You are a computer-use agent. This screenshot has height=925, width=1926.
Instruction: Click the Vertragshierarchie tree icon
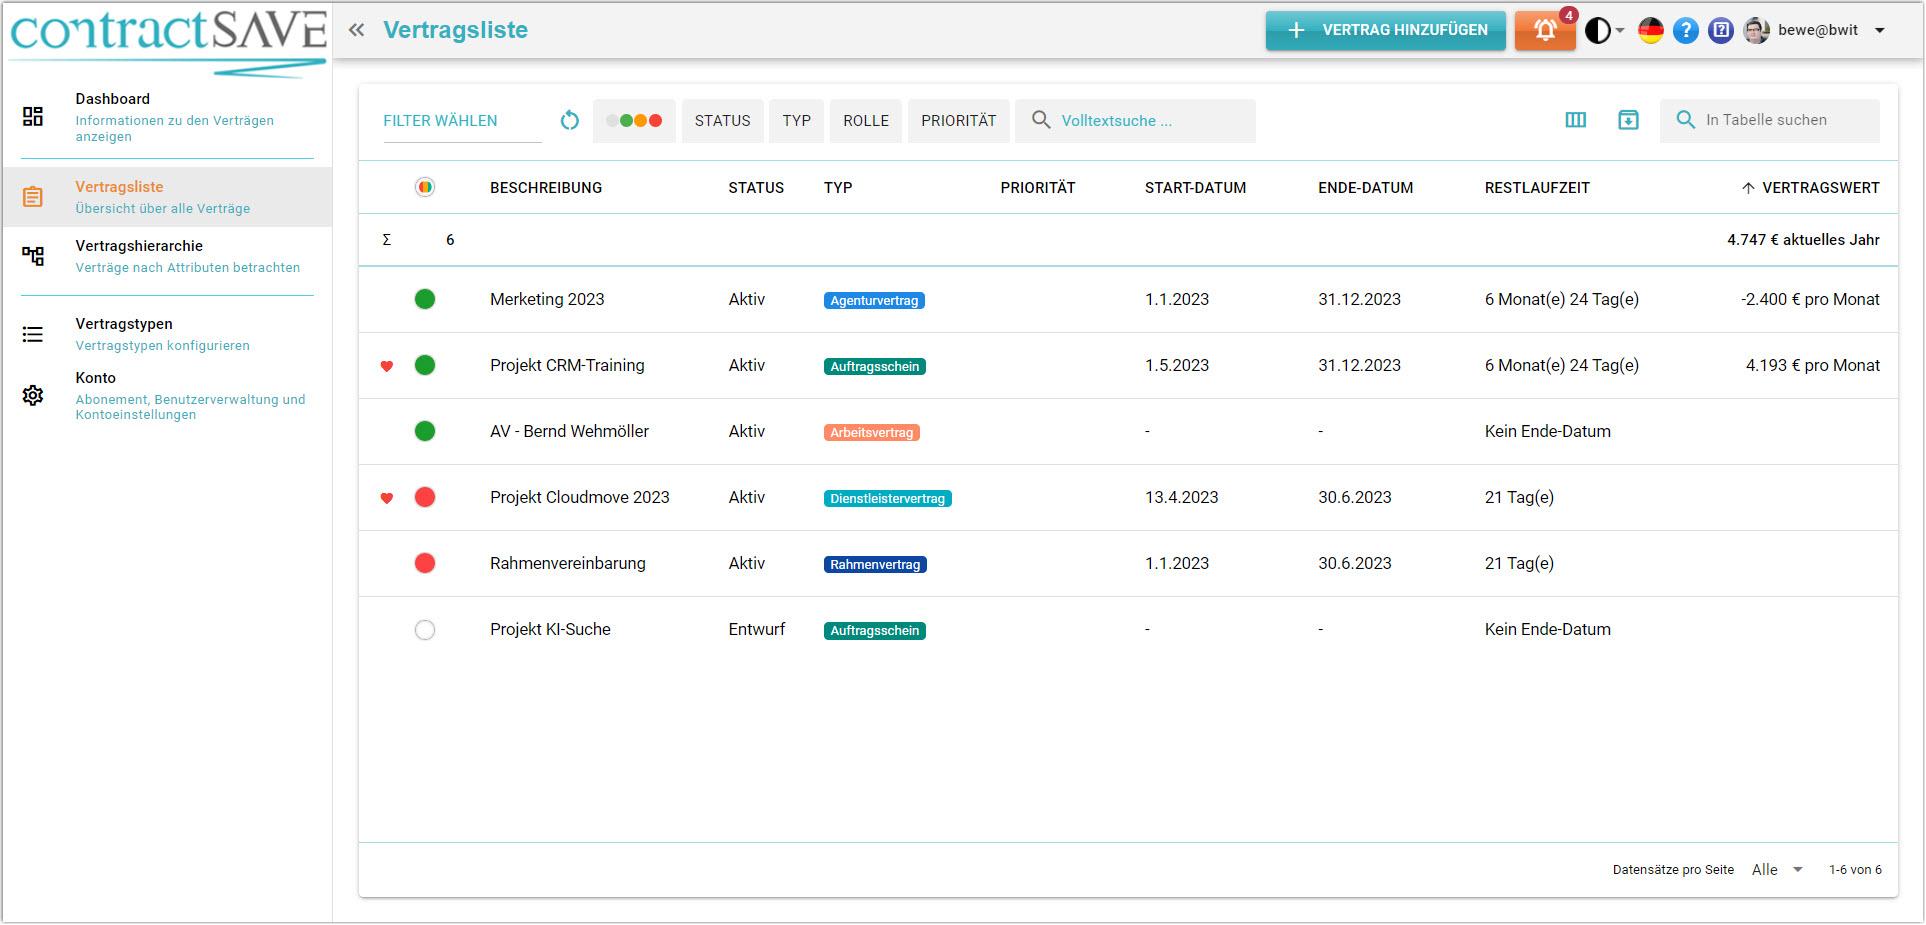(x=33, y=256)
